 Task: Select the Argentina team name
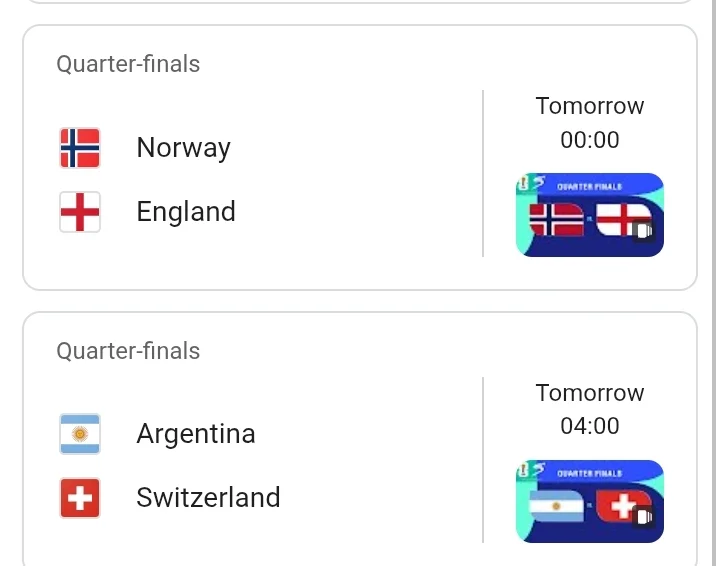coord(196,434)
